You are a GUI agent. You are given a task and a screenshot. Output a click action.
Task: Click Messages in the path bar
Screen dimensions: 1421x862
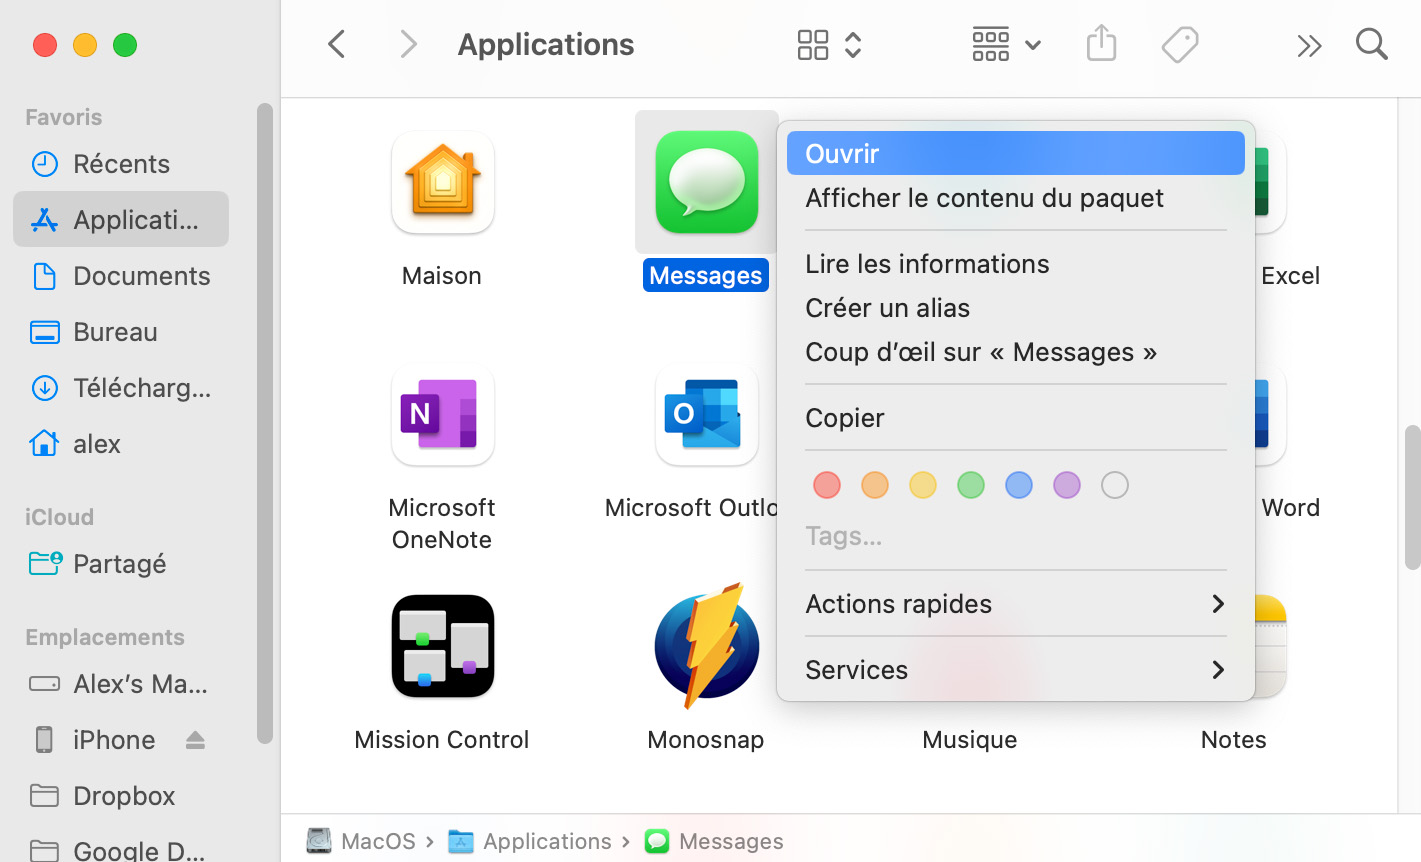point(714,841)
